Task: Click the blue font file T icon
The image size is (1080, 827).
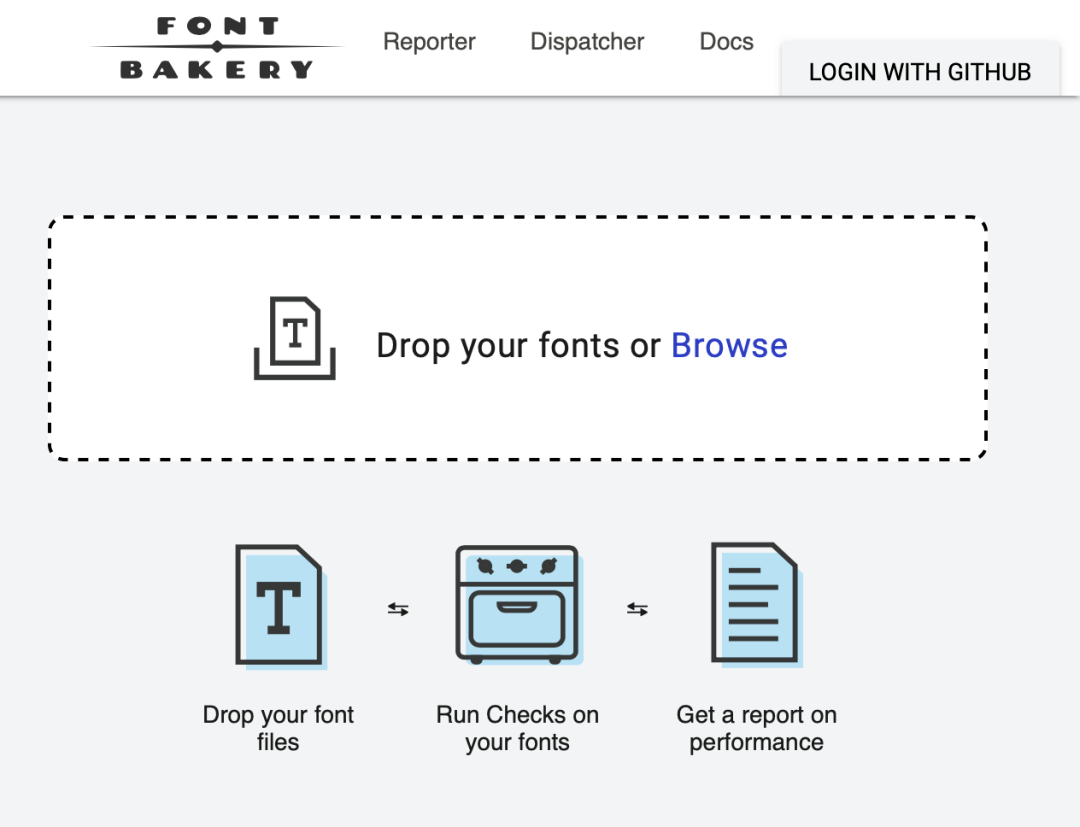Action: tap(280, 607)
